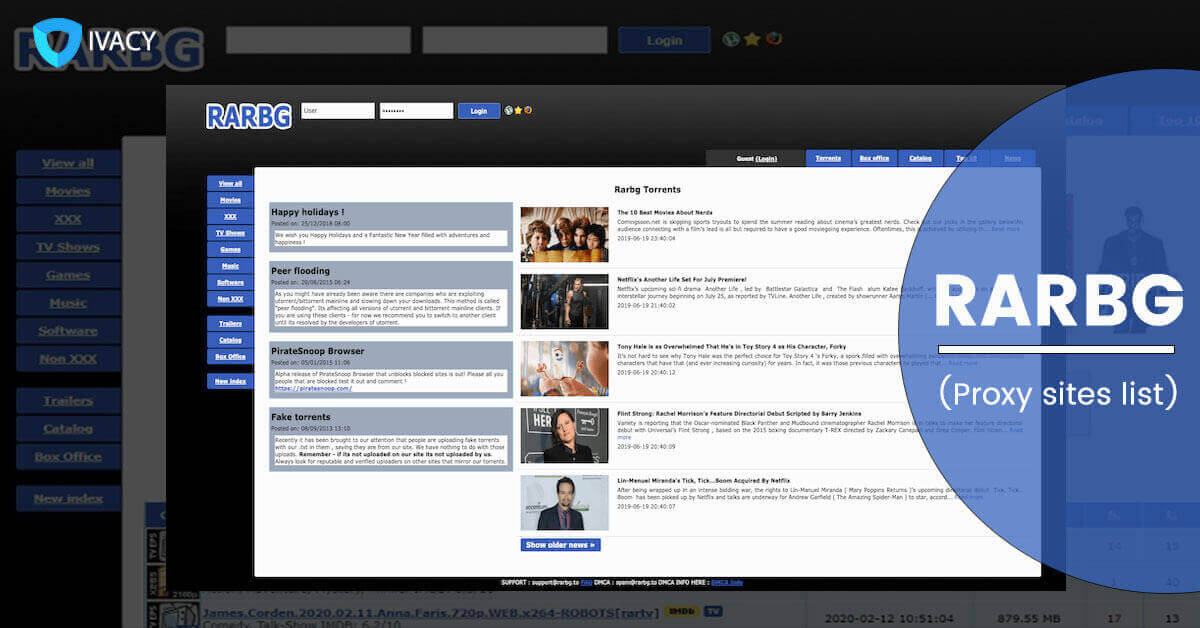Open Games in the blurred background sidebar

[68, 275]
